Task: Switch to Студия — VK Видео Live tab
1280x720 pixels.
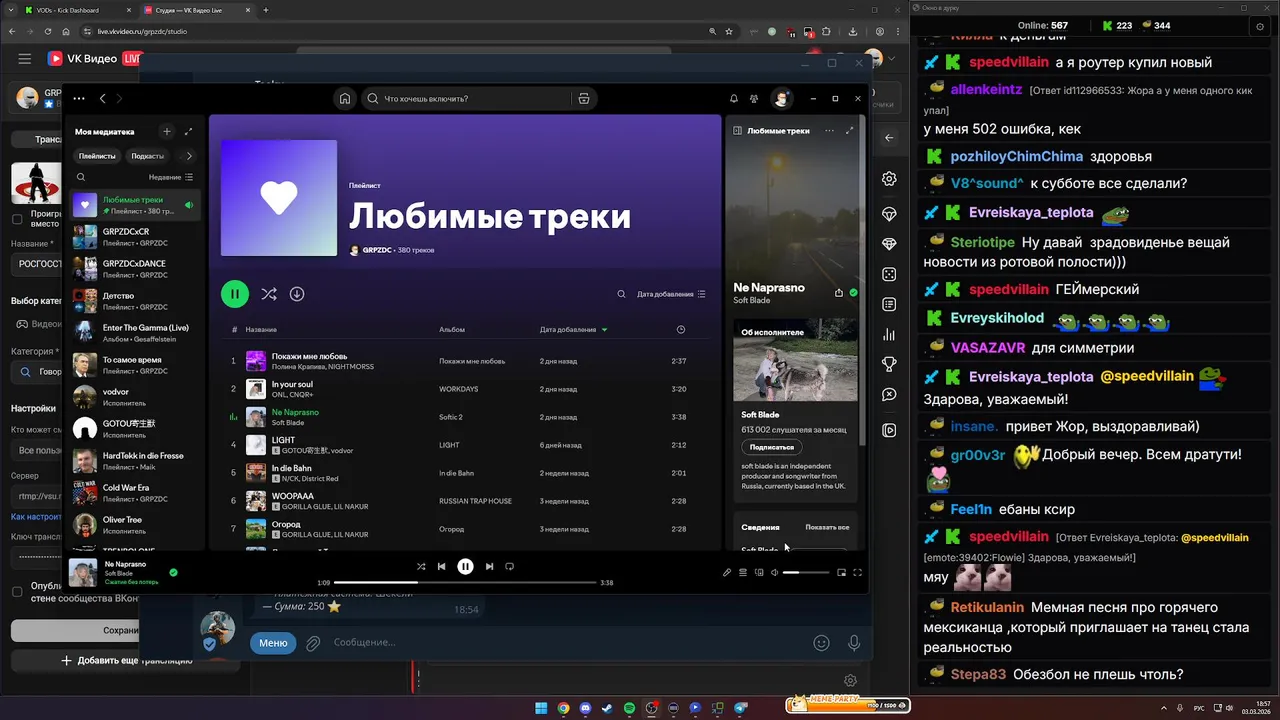Action: (x=195, y=10)
